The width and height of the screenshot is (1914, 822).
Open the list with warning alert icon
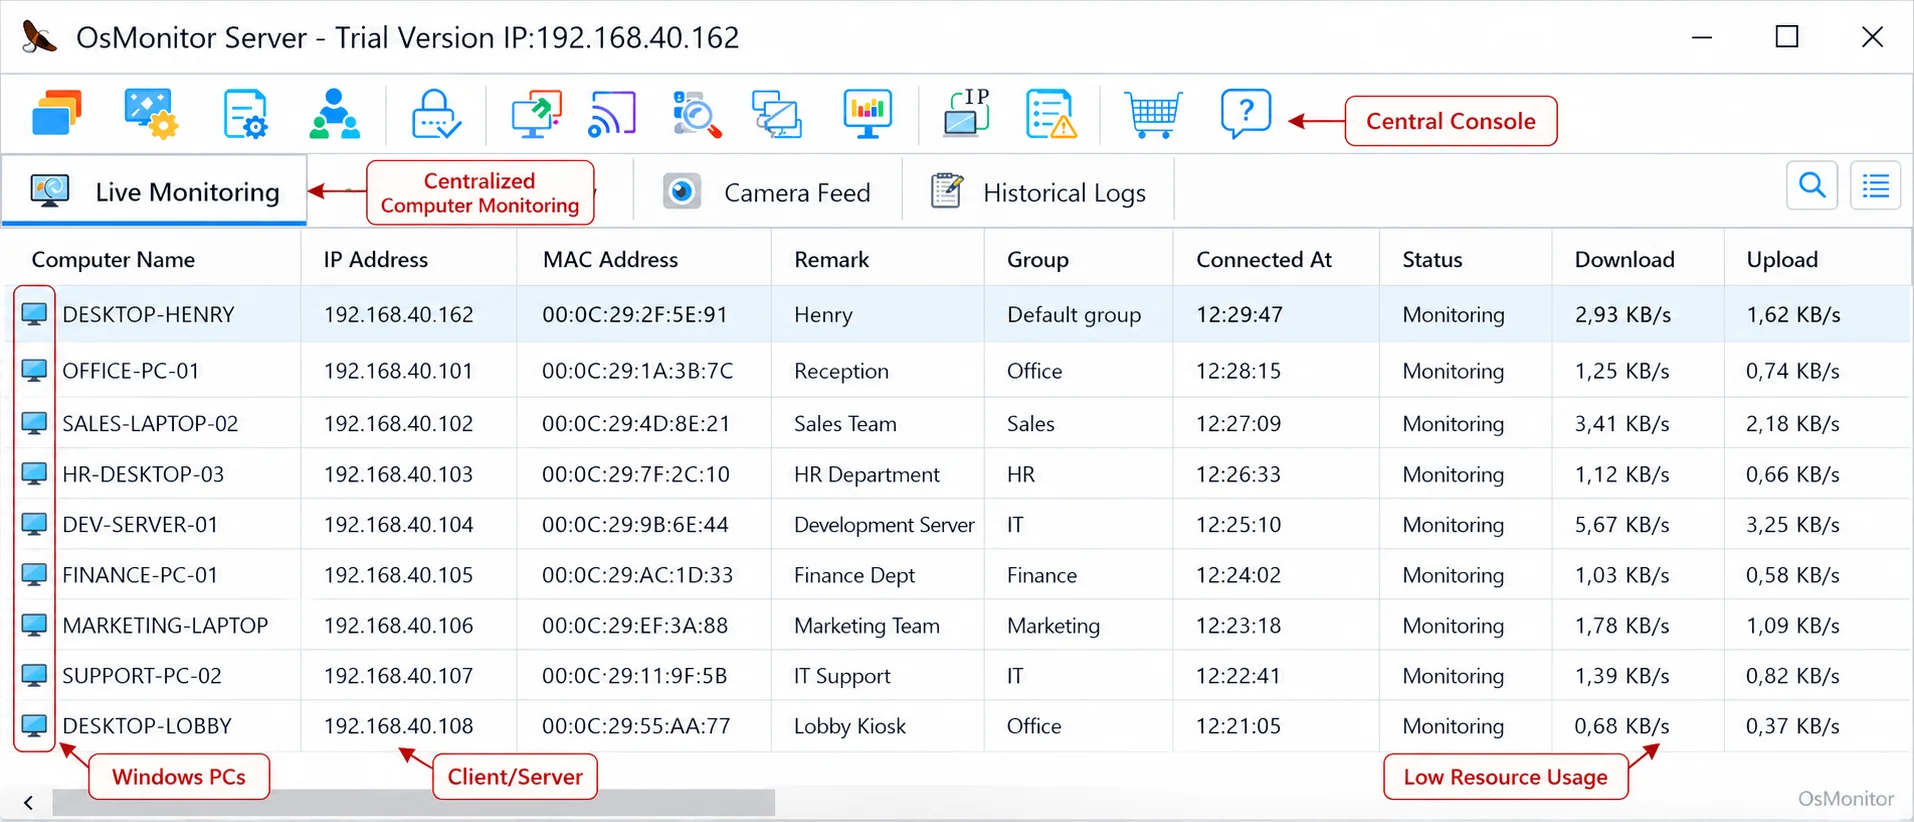[1051, 113]
